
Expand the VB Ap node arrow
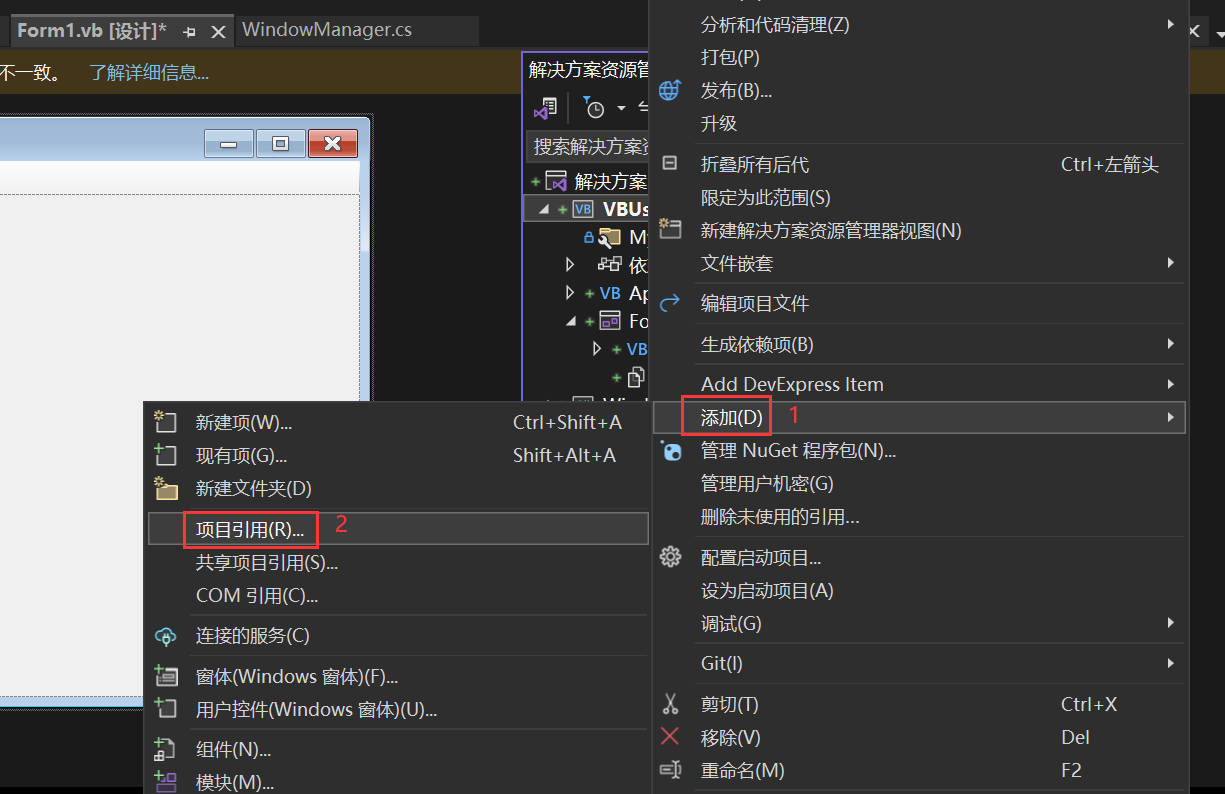(571, 293)
